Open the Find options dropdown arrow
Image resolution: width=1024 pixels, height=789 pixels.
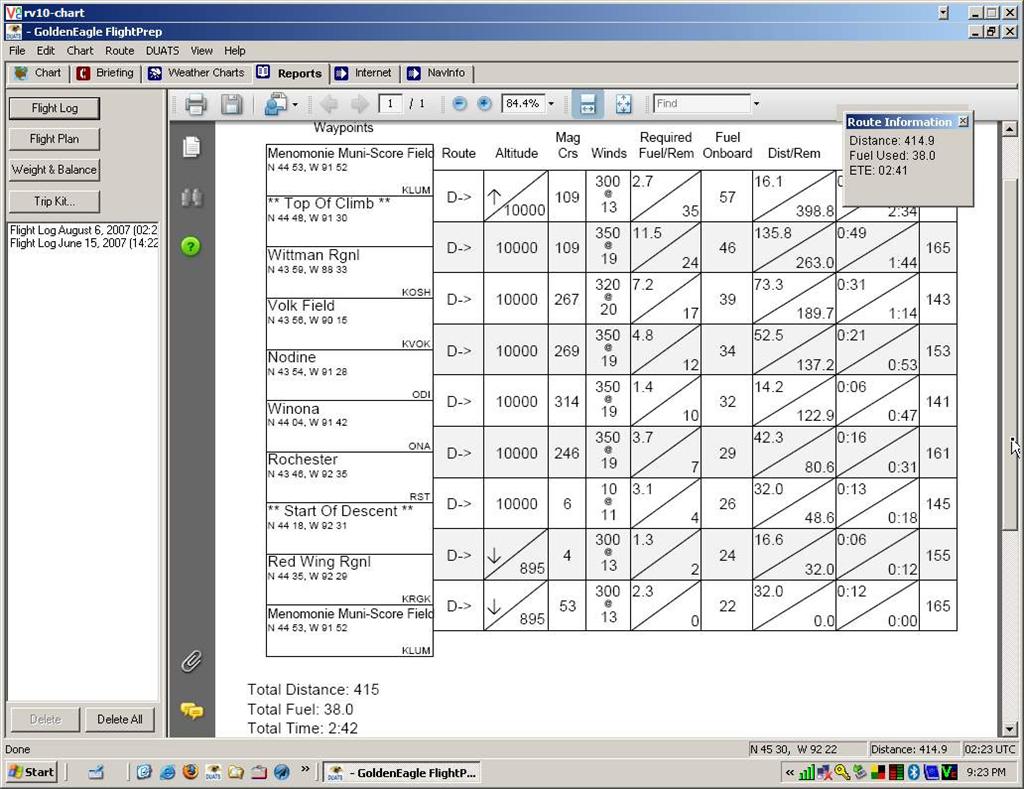[756, 104]
